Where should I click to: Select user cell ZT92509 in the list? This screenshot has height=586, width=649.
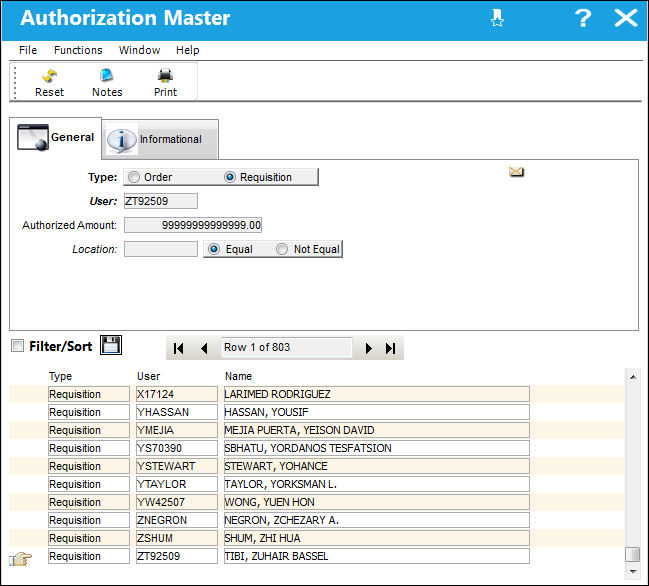tap(177, 556)
